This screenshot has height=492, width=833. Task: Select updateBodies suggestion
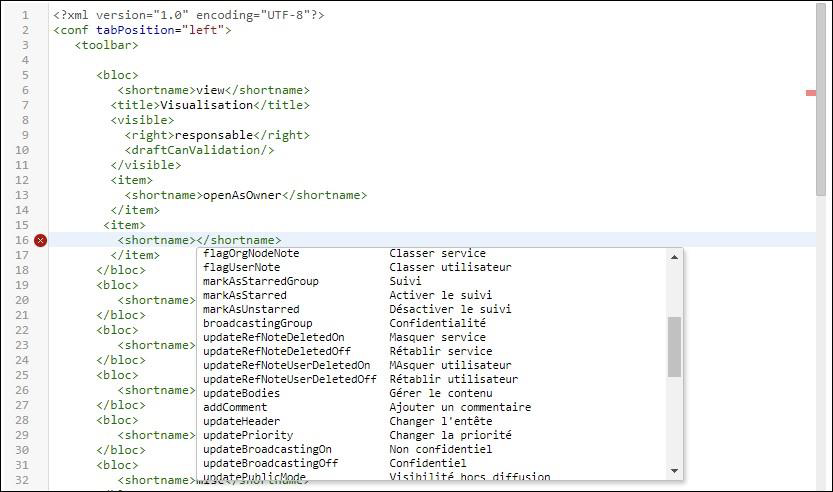tap(241, 394)
